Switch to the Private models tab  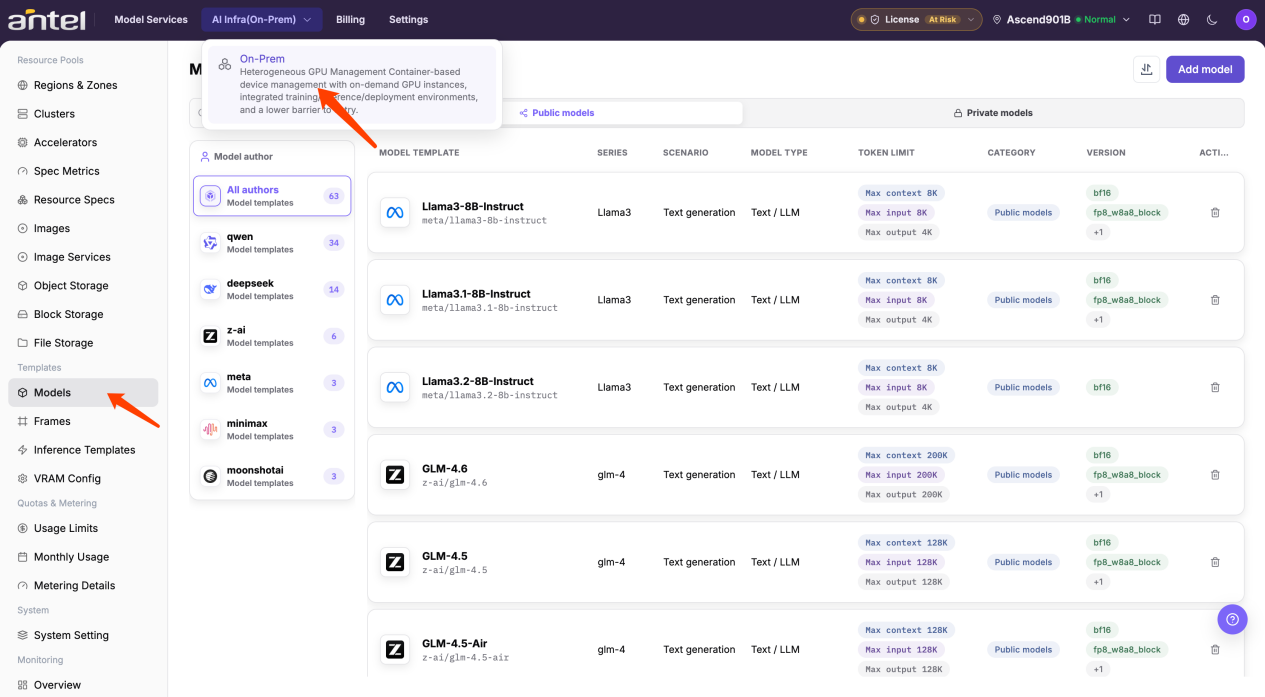(x=993, y=113)
